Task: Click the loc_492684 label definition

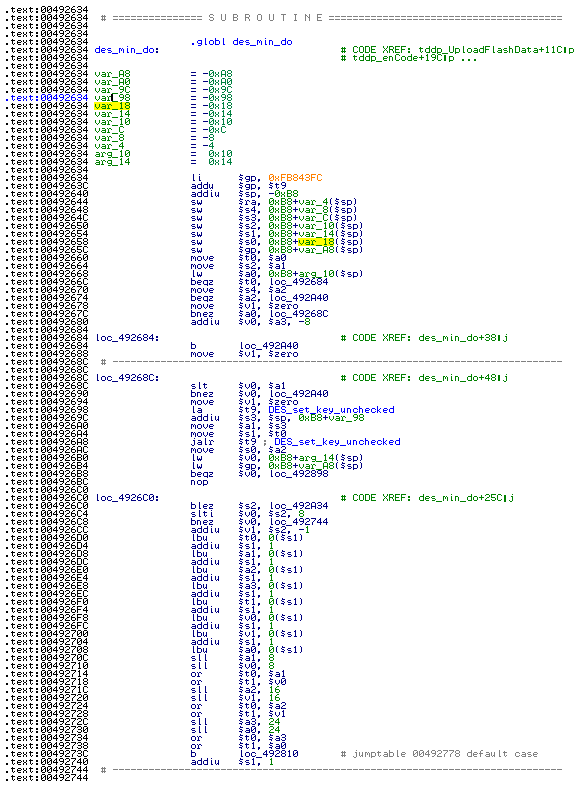Action: coord(127,338)
